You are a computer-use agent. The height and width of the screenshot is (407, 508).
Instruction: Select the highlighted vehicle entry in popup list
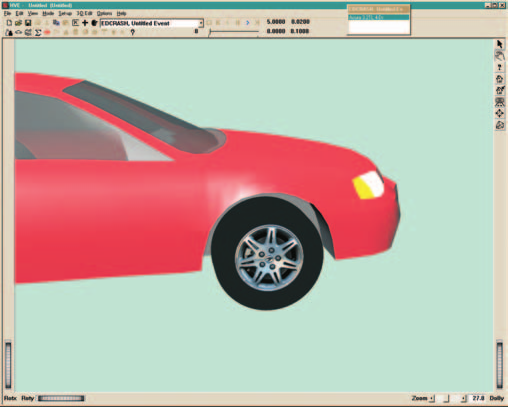click(x=379, y=17)
